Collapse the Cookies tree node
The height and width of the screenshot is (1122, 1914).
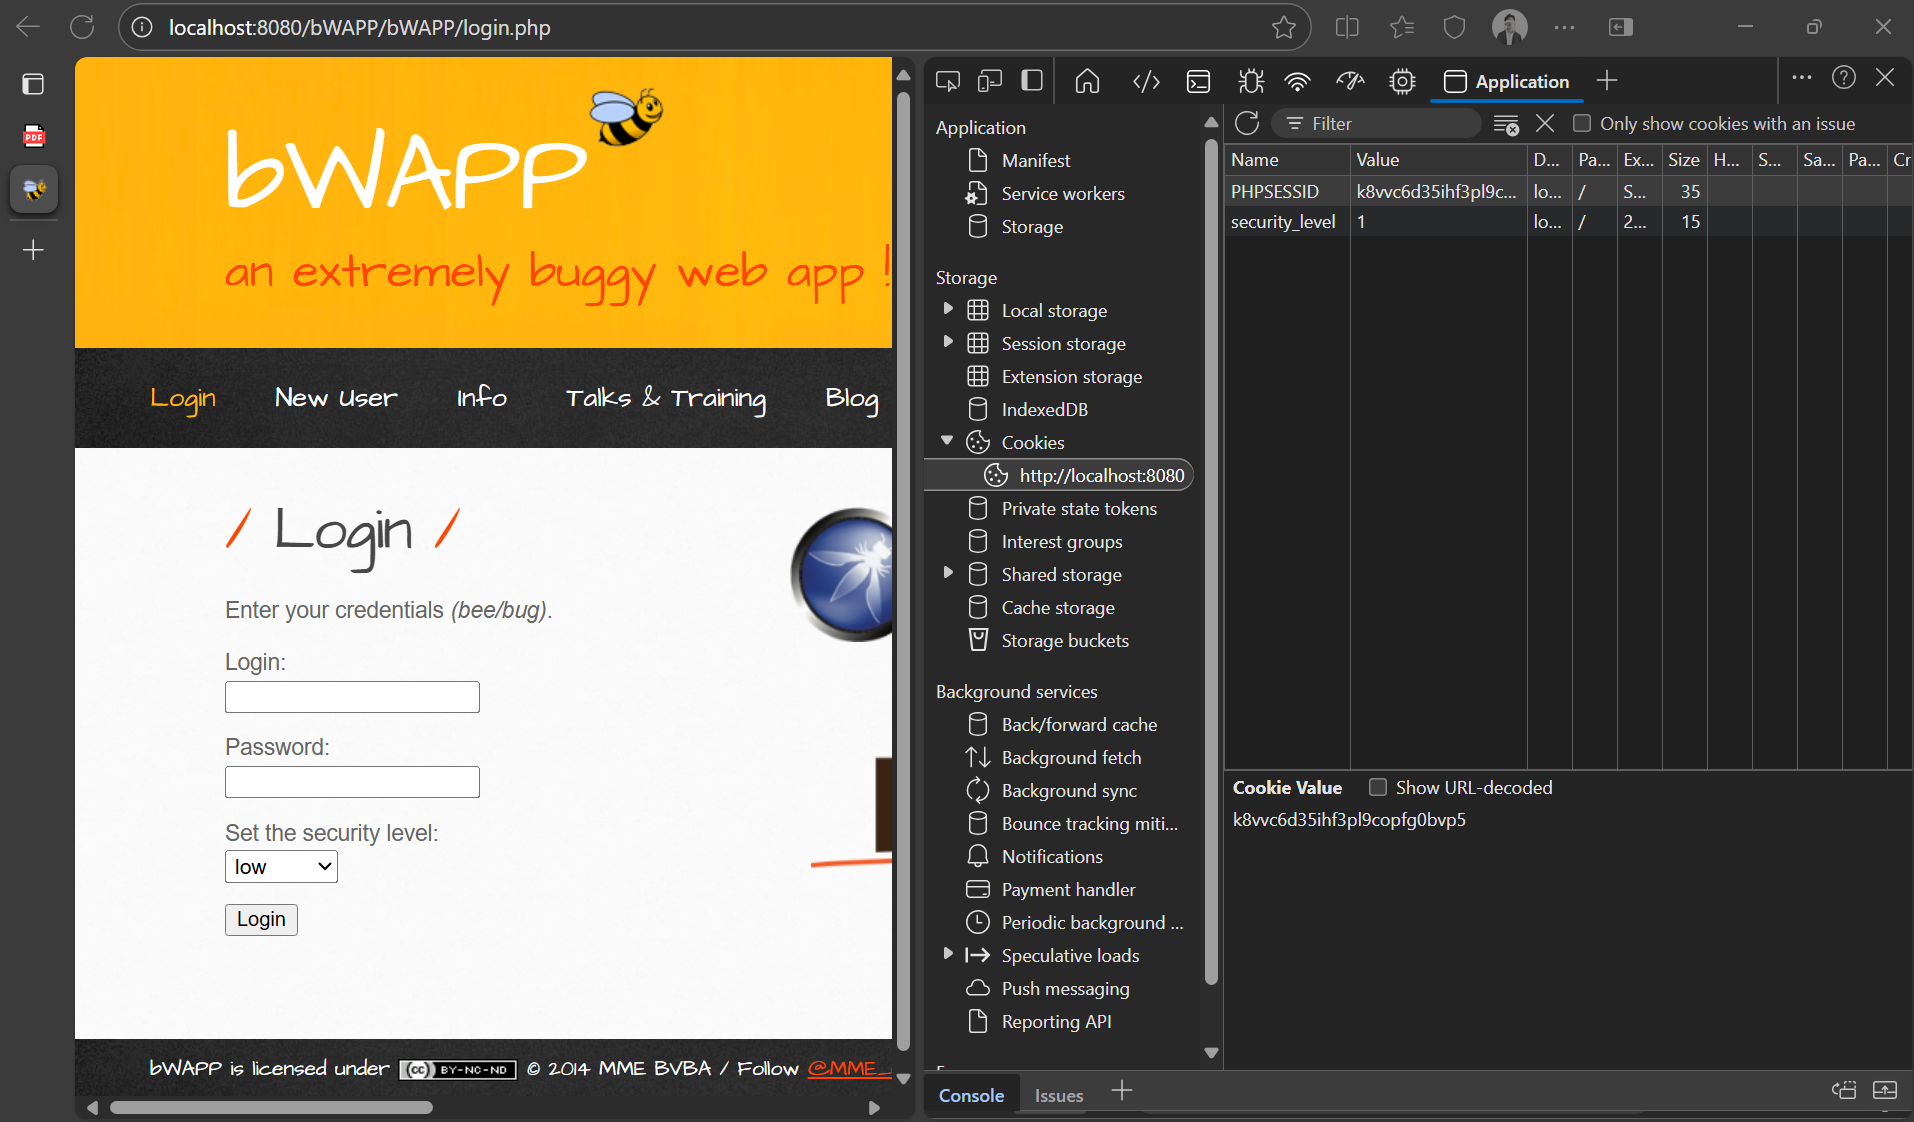tap(947, 442)
